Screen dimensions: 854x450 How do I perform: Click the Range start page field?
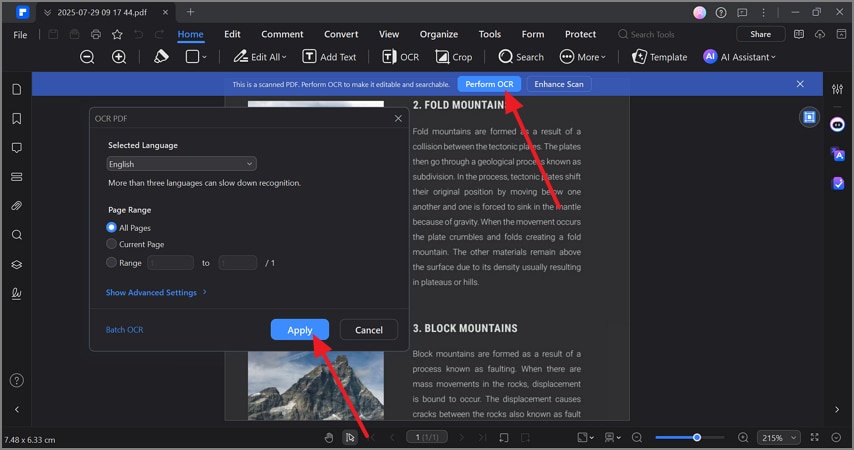pyautogui.click(x=170, y=263)
